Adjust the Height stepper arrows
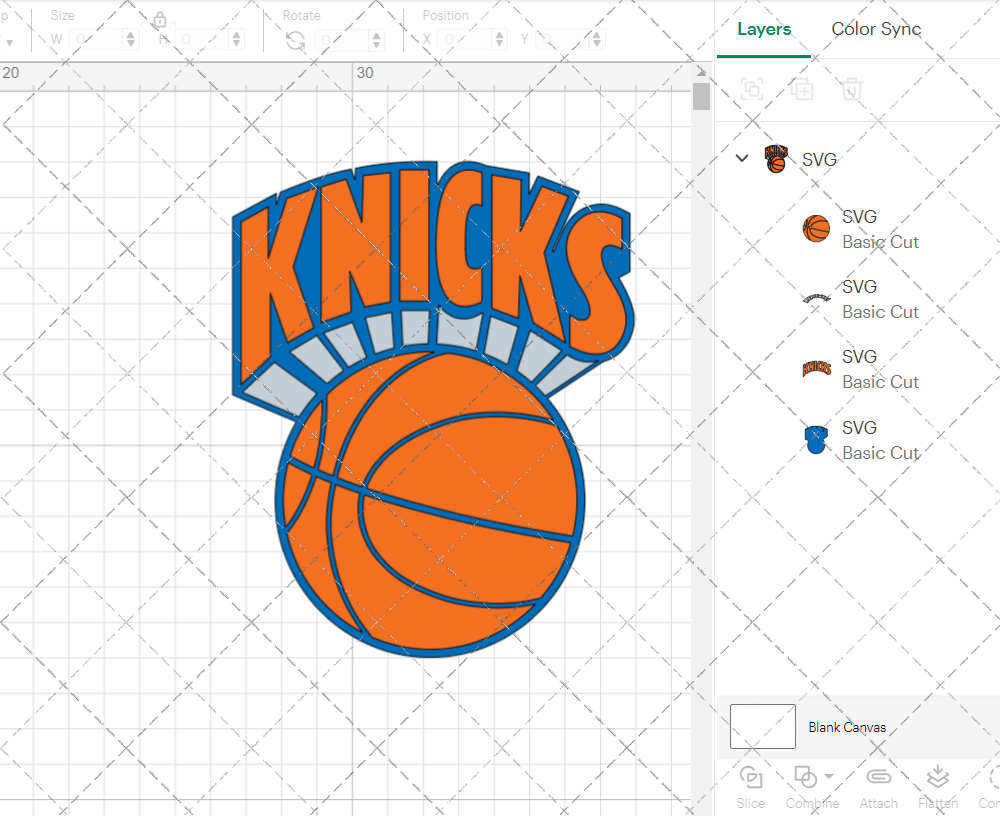 pyautogui.click(x=237, y=40)
